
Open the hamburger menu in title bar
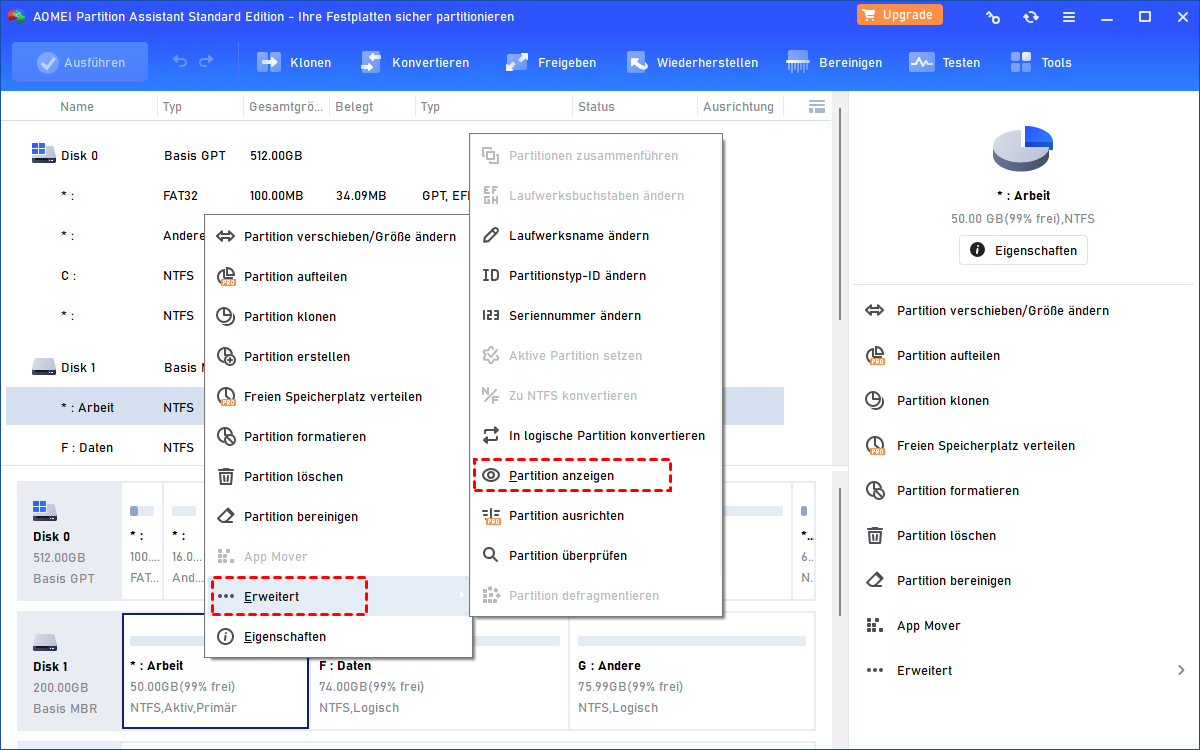pos(1069,17)
